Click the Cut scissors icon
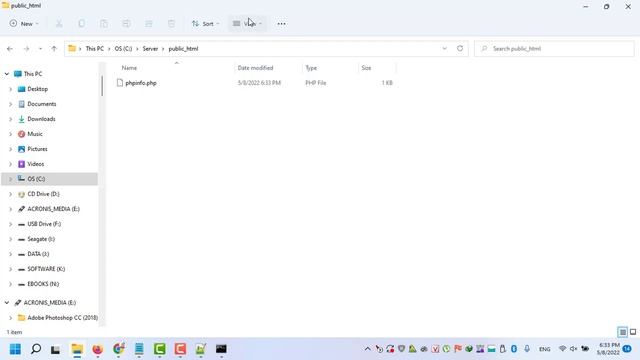The width and height of the screenshot is (640, 360). click(59, 24)
